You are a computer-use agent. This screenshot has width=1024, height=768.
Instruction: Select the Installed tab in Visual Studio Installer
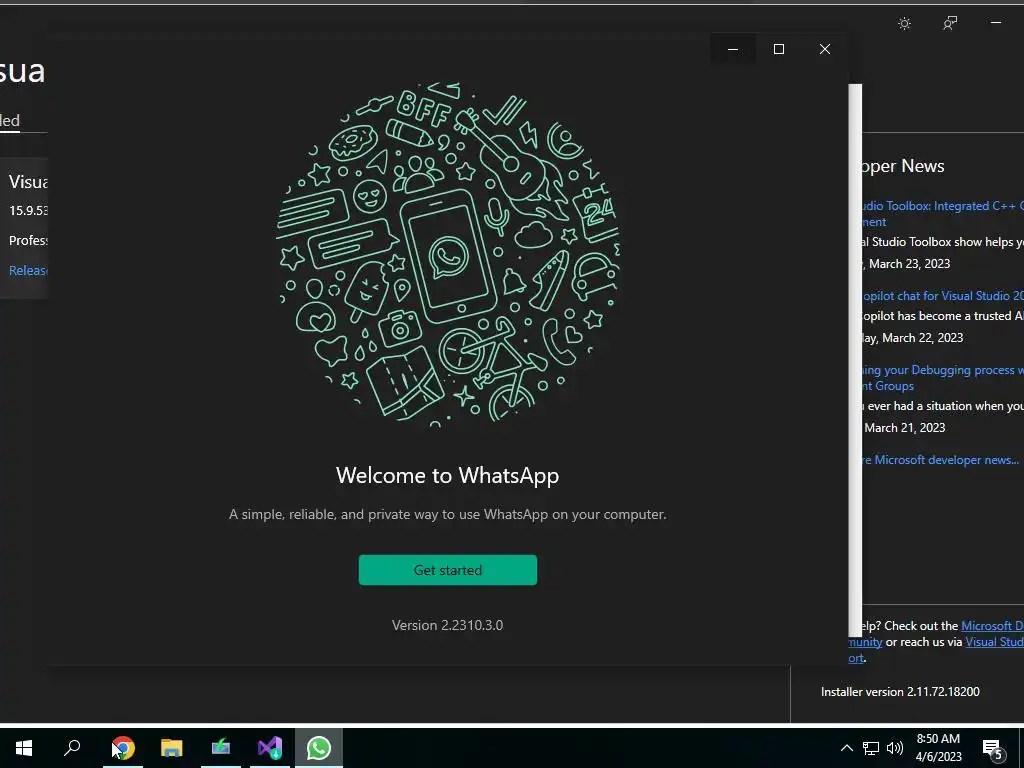click(x=10, y=120)
